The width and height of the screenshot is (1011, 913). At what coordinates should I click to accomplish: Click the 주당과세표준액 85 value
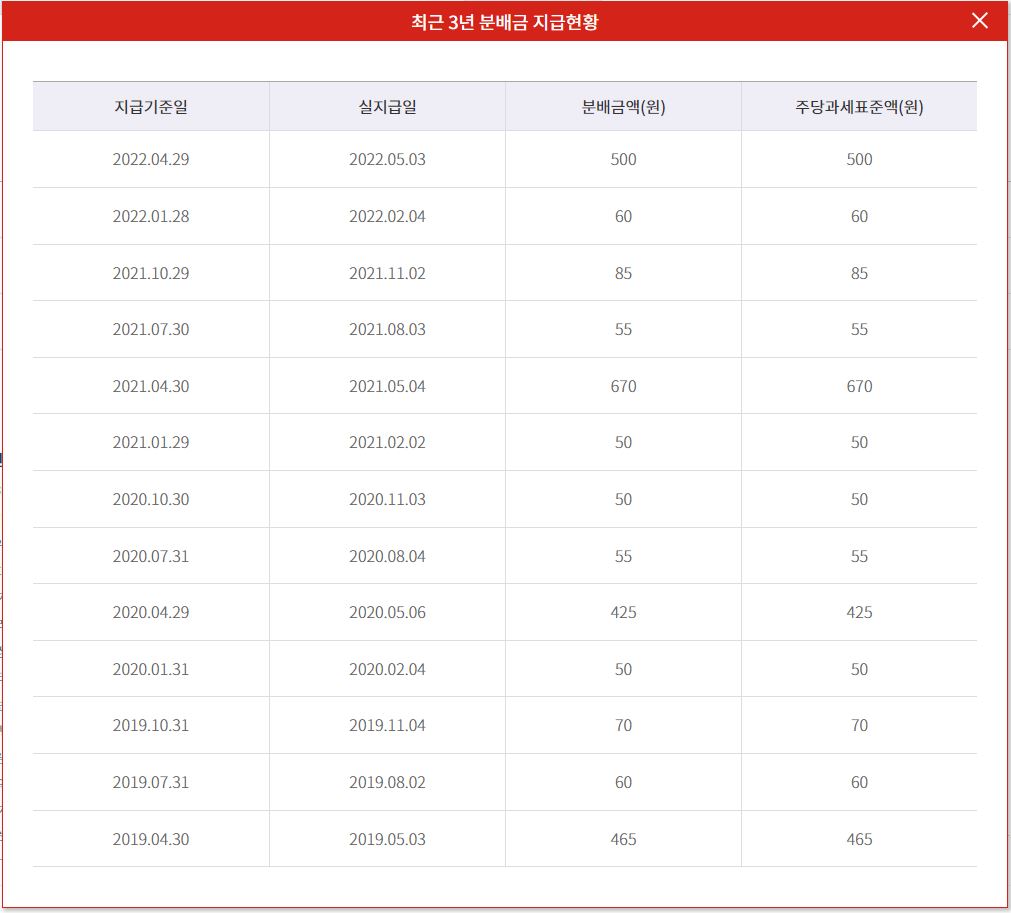click(859, 273)
